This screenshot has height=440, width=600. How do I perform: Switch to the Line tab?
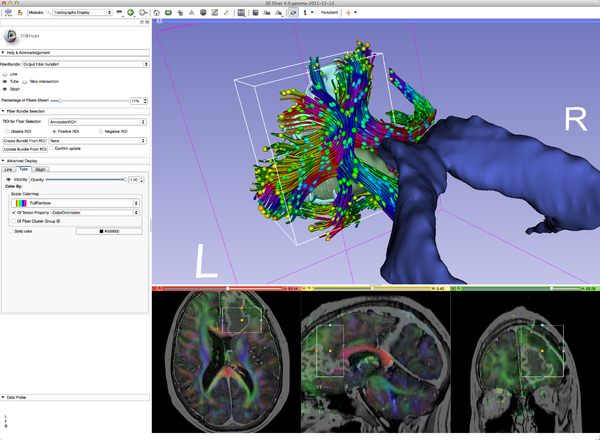coord(9,169)
